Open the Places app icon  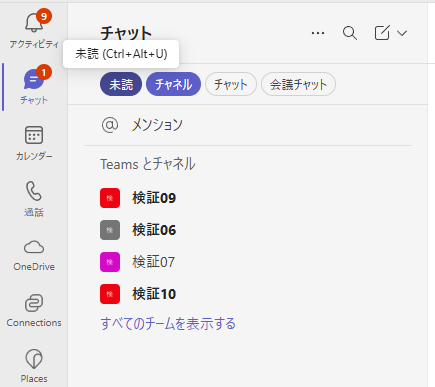34,359
